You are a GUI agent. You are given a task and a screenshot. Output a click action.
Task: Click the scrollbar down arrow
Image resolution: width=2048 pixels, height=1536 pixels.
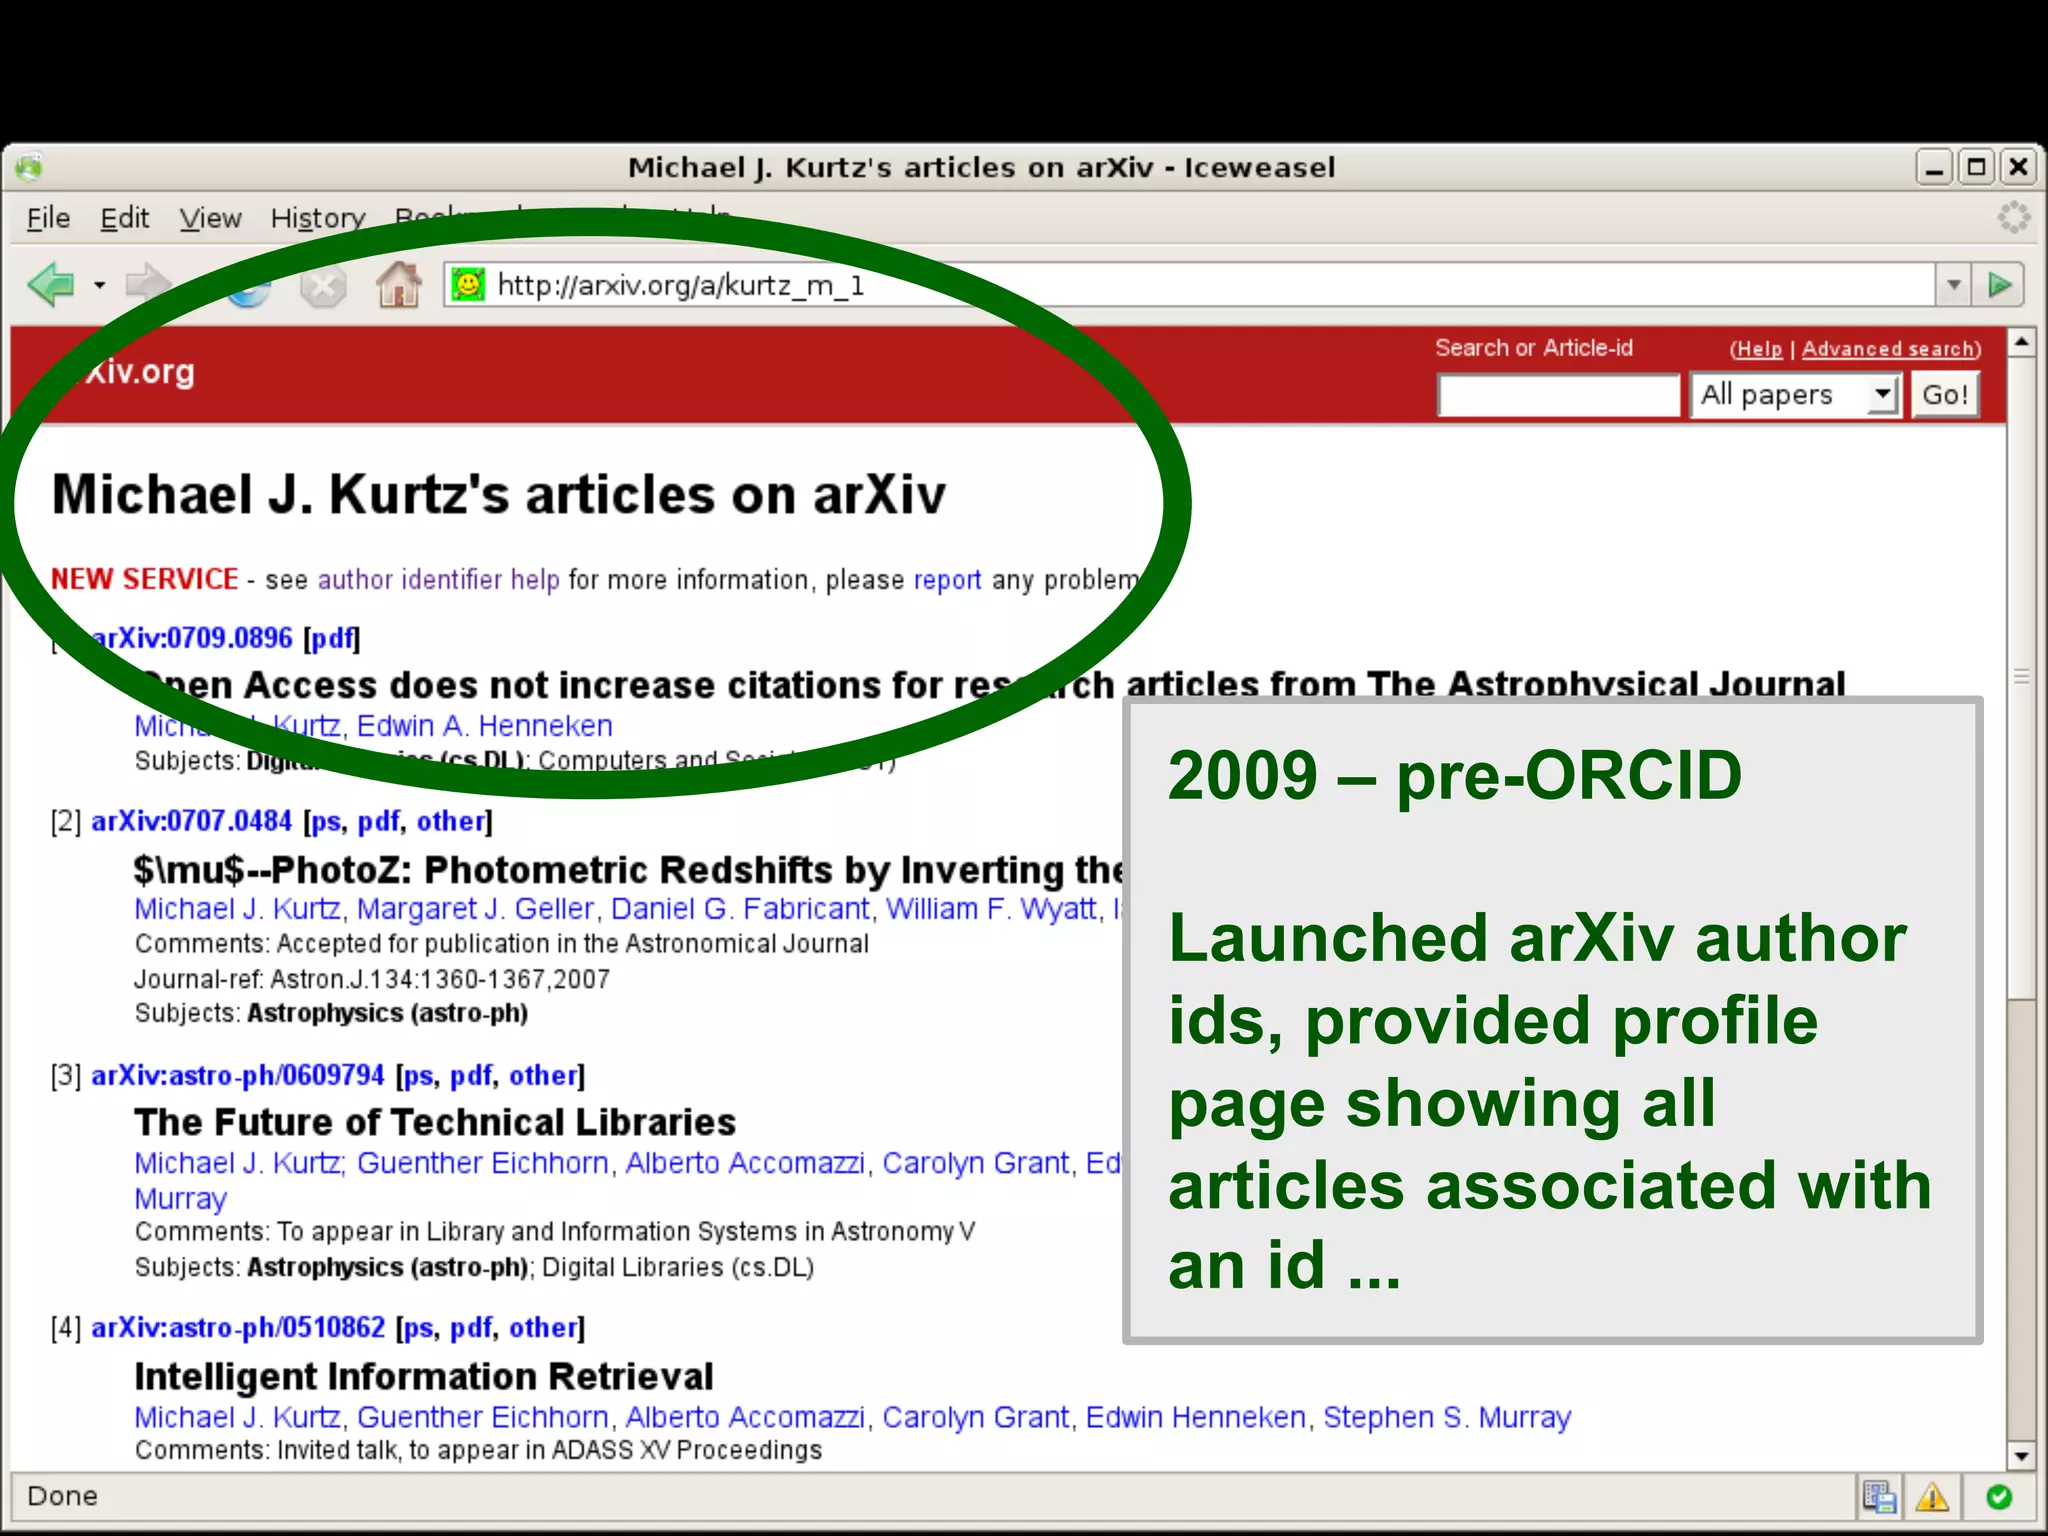point(2021,1456)
